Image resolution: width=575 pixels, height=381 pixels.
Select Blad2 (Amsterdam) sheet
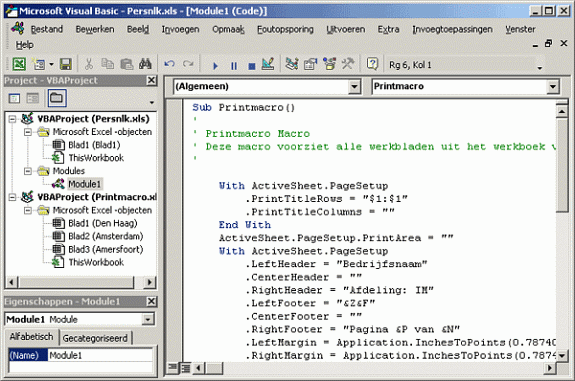click(x=106, y=236)
